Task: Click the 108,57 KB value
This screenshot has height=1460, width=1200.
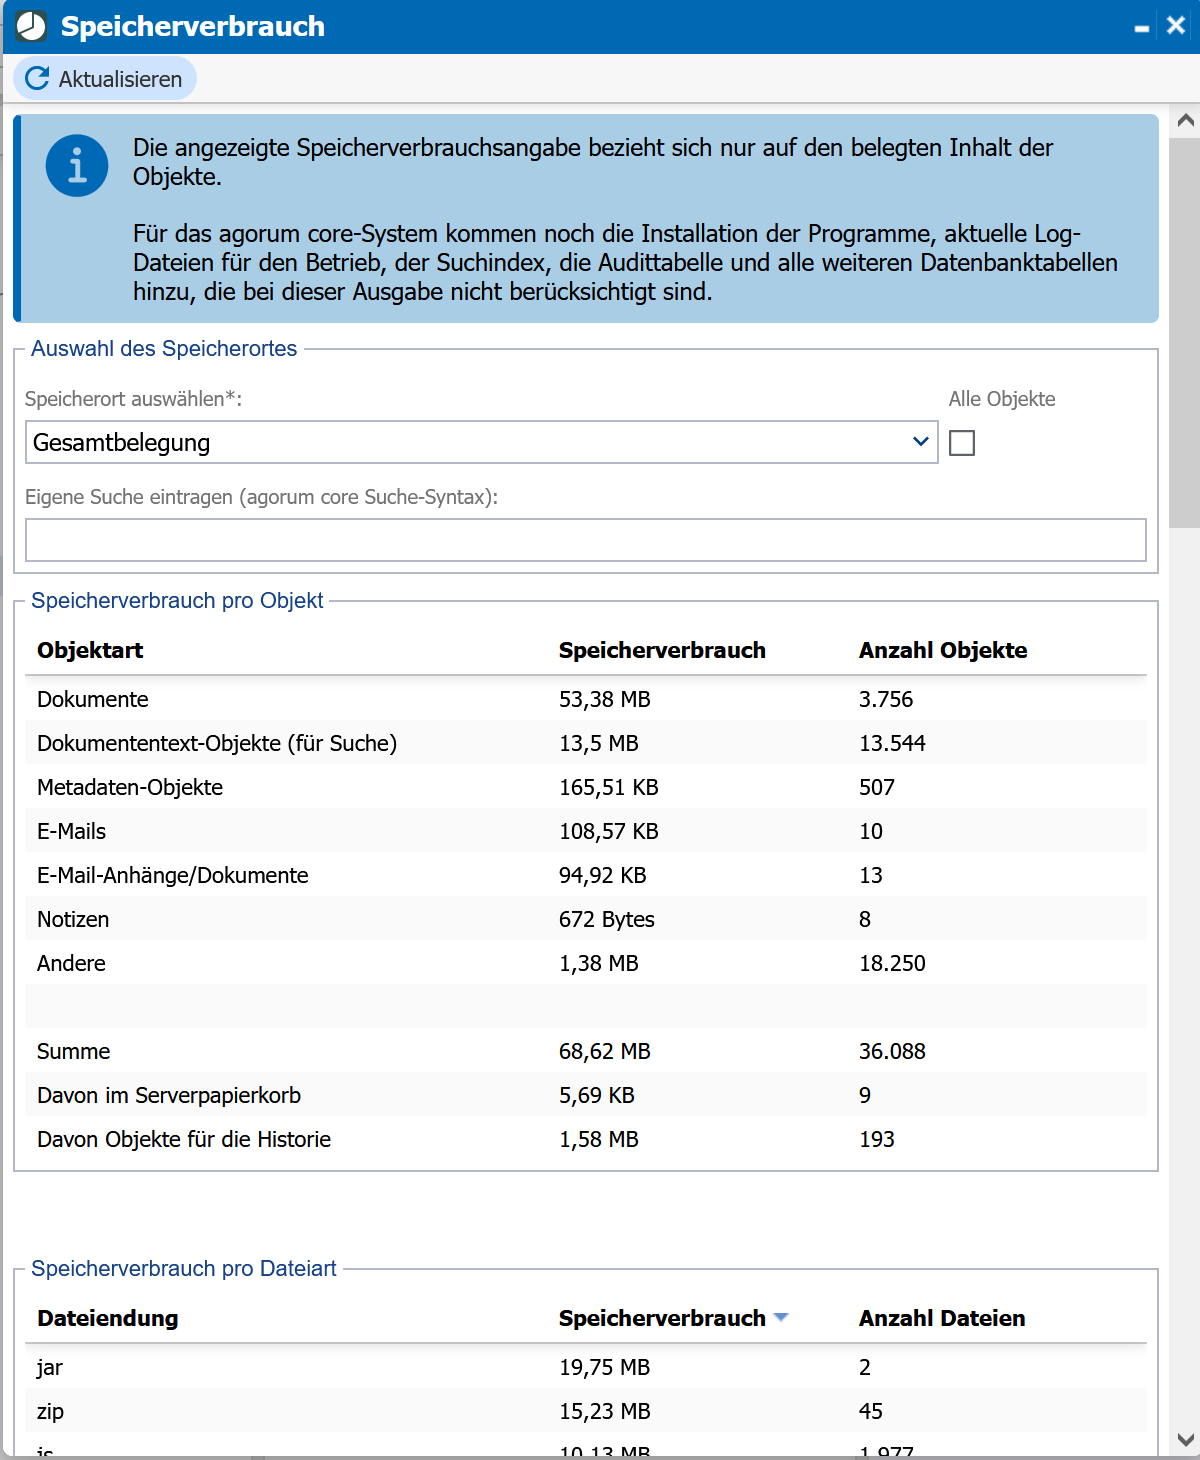Action: 608,831
